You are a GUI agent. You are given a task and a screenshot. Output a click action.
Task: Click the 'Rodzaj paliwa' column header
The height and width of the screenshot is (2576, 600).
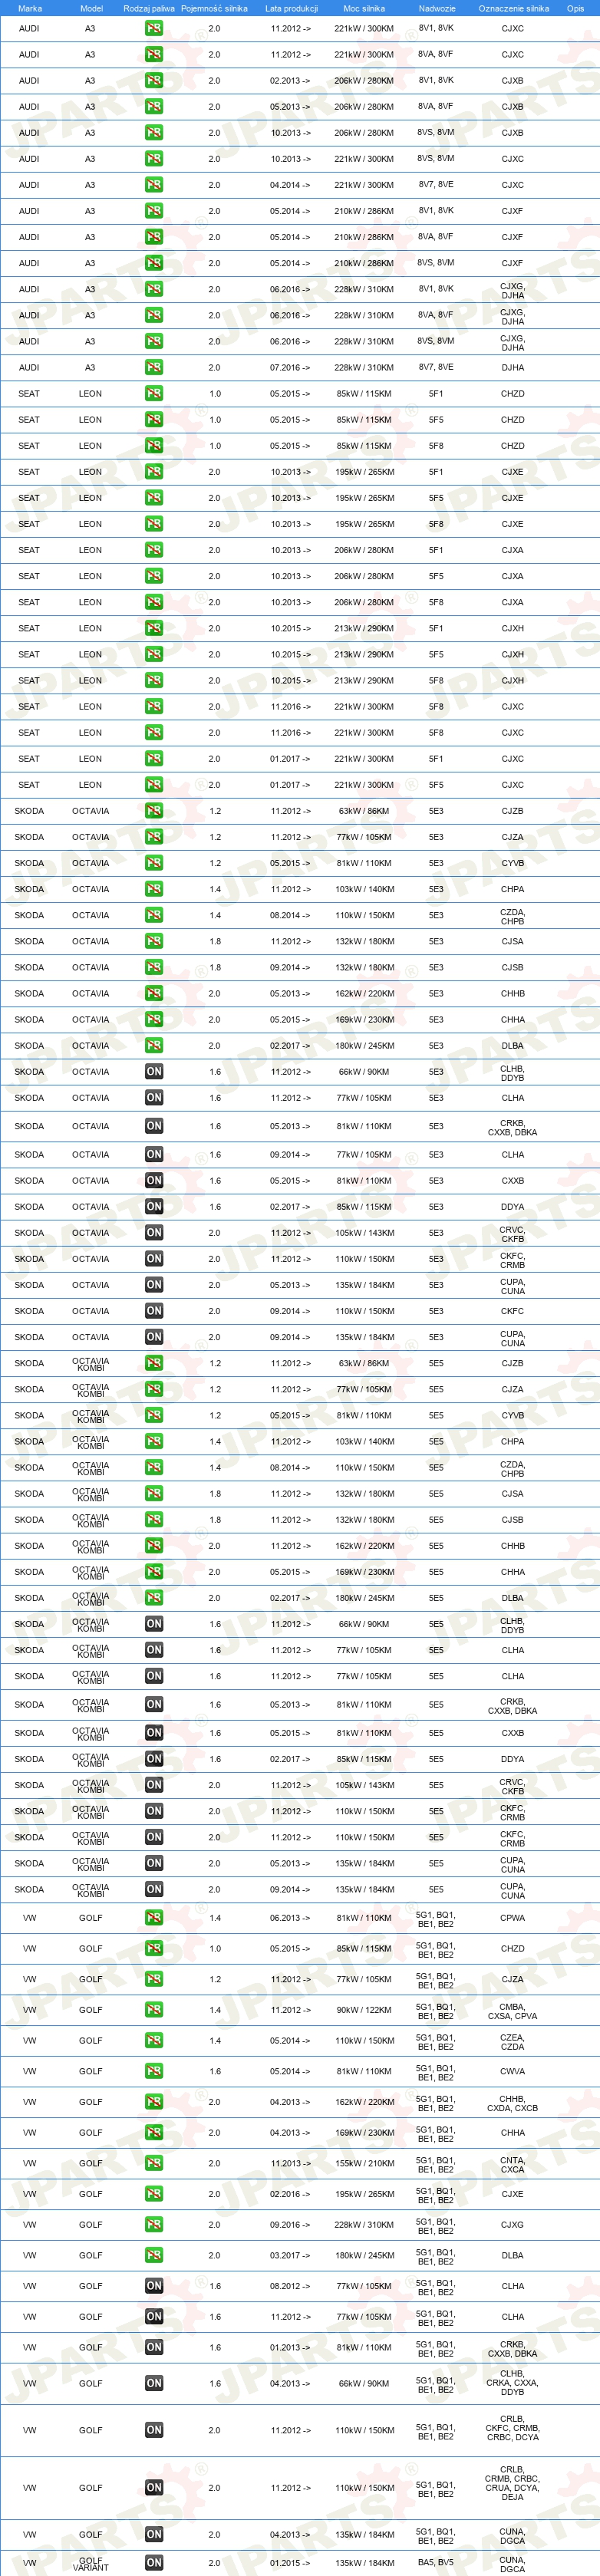(x=149, y=8)
